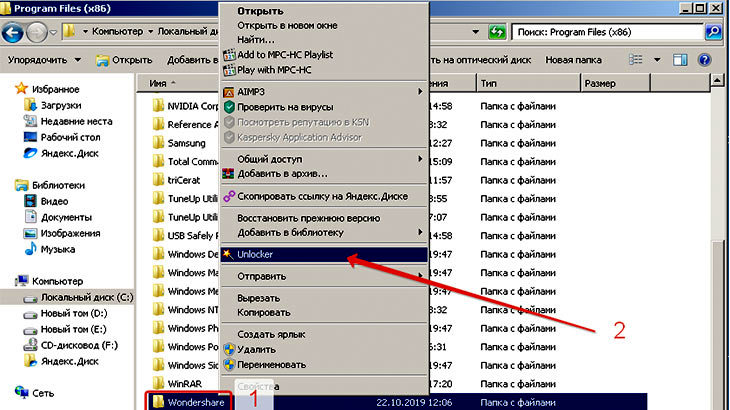730x410 pixels.
Task: Choose Add to MPC-HC Playlist
Action: (324, 55)
